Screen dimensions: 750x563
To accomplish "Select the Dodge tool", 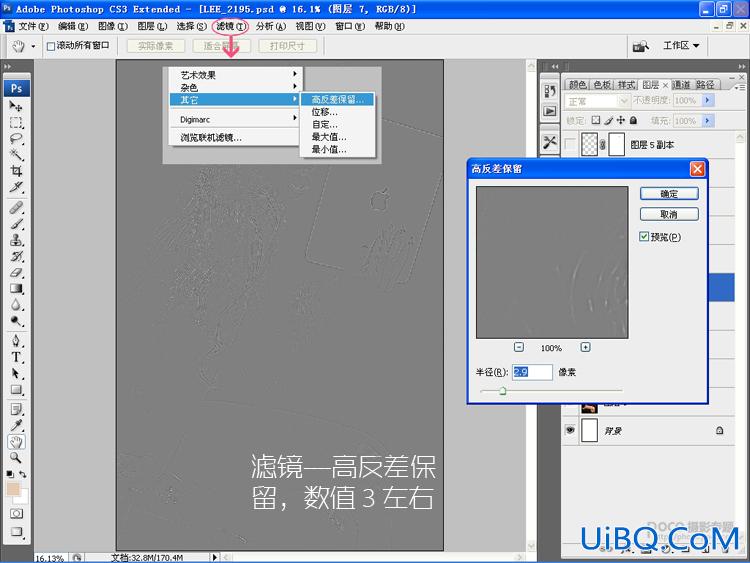I will tap(16, 320).
